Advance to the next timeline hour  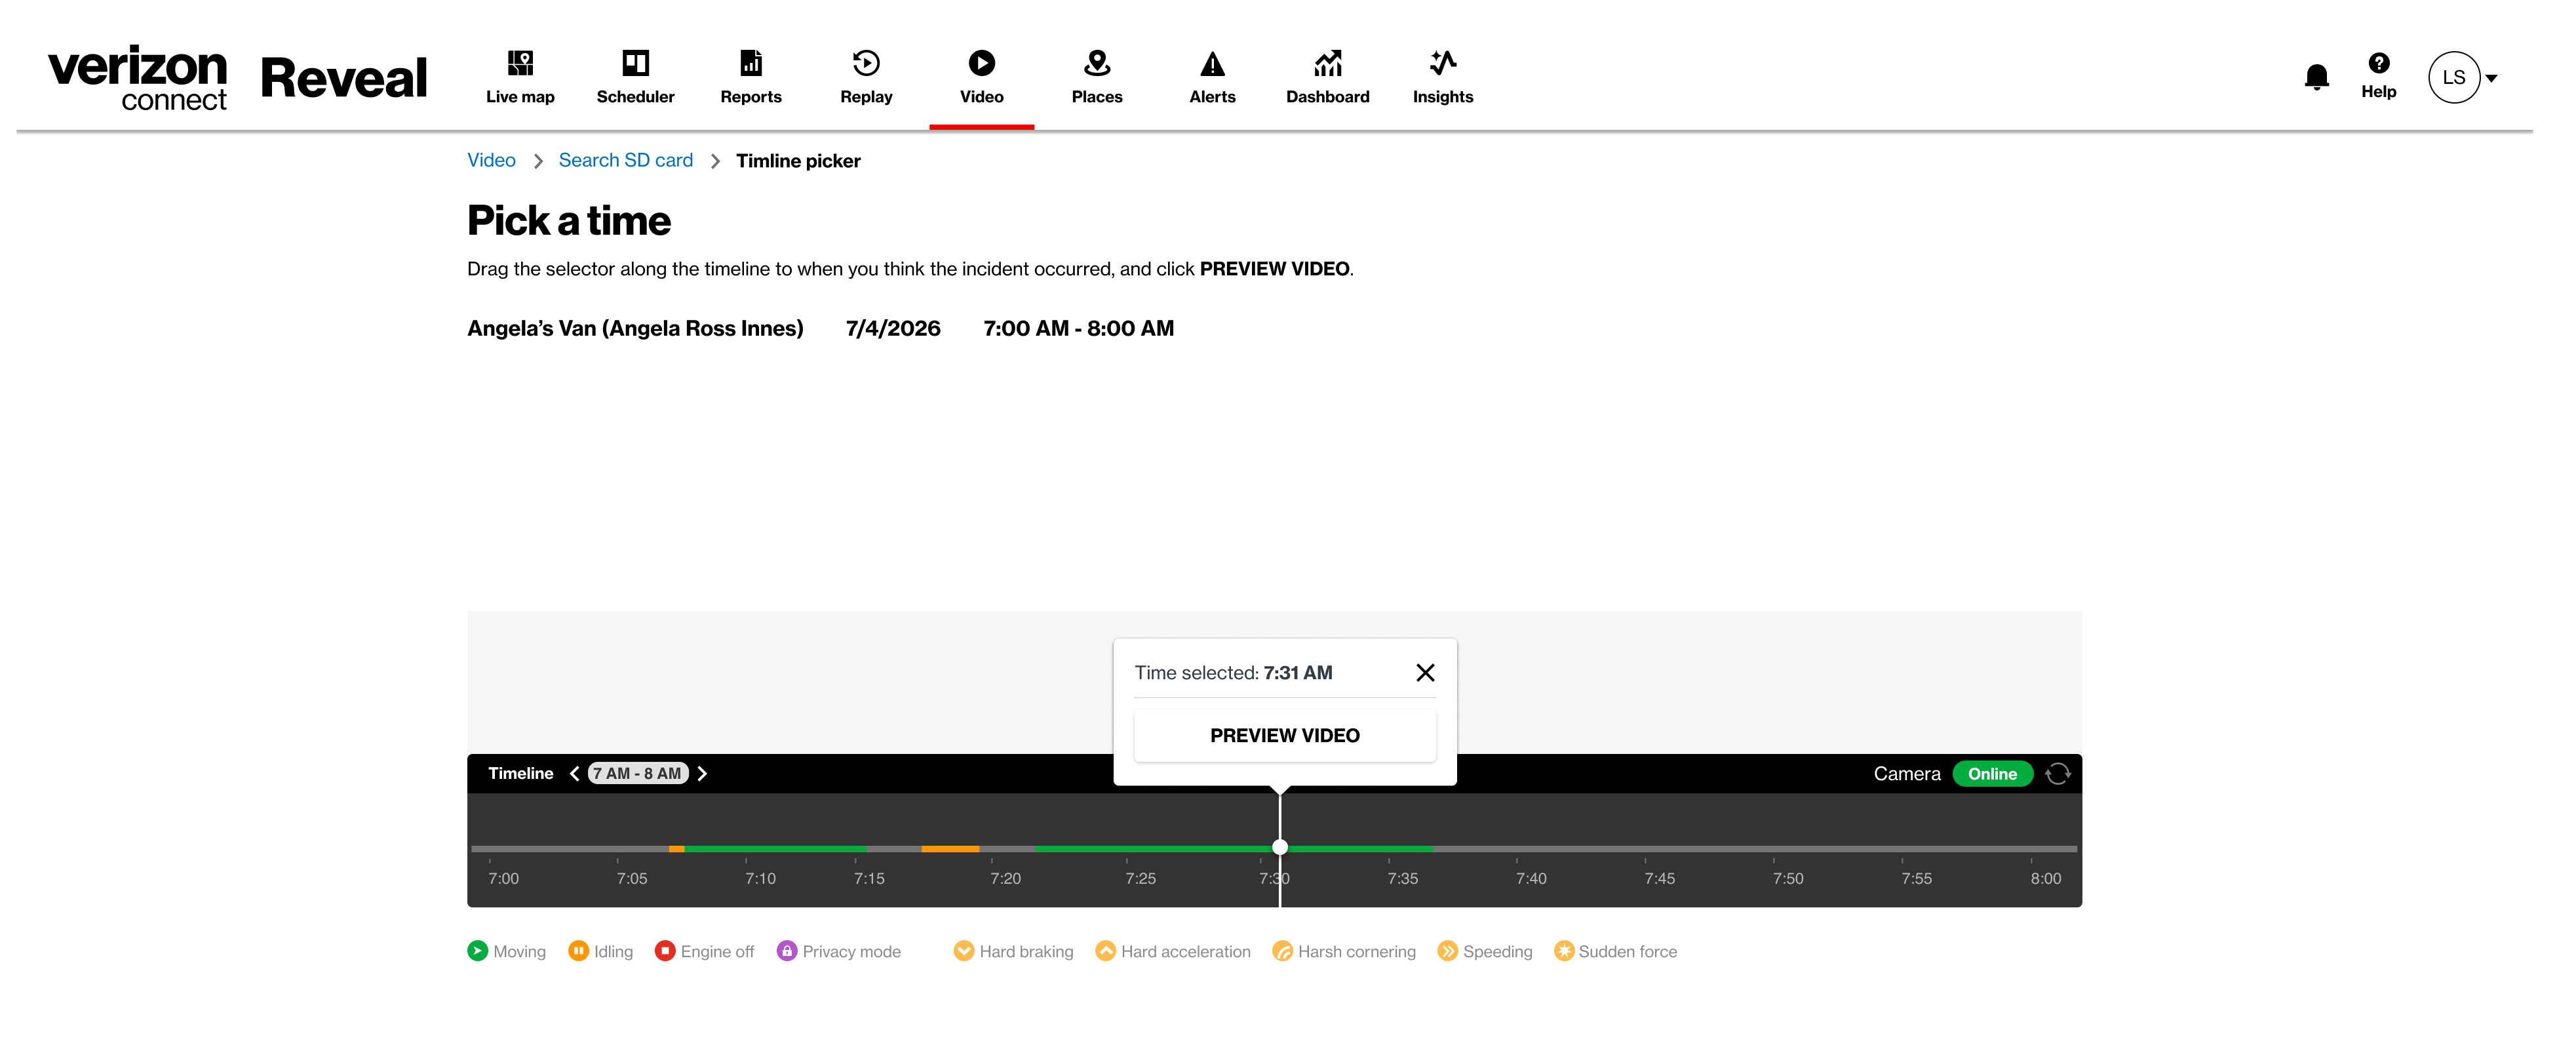pyautogui.click(x=702, y=773)
